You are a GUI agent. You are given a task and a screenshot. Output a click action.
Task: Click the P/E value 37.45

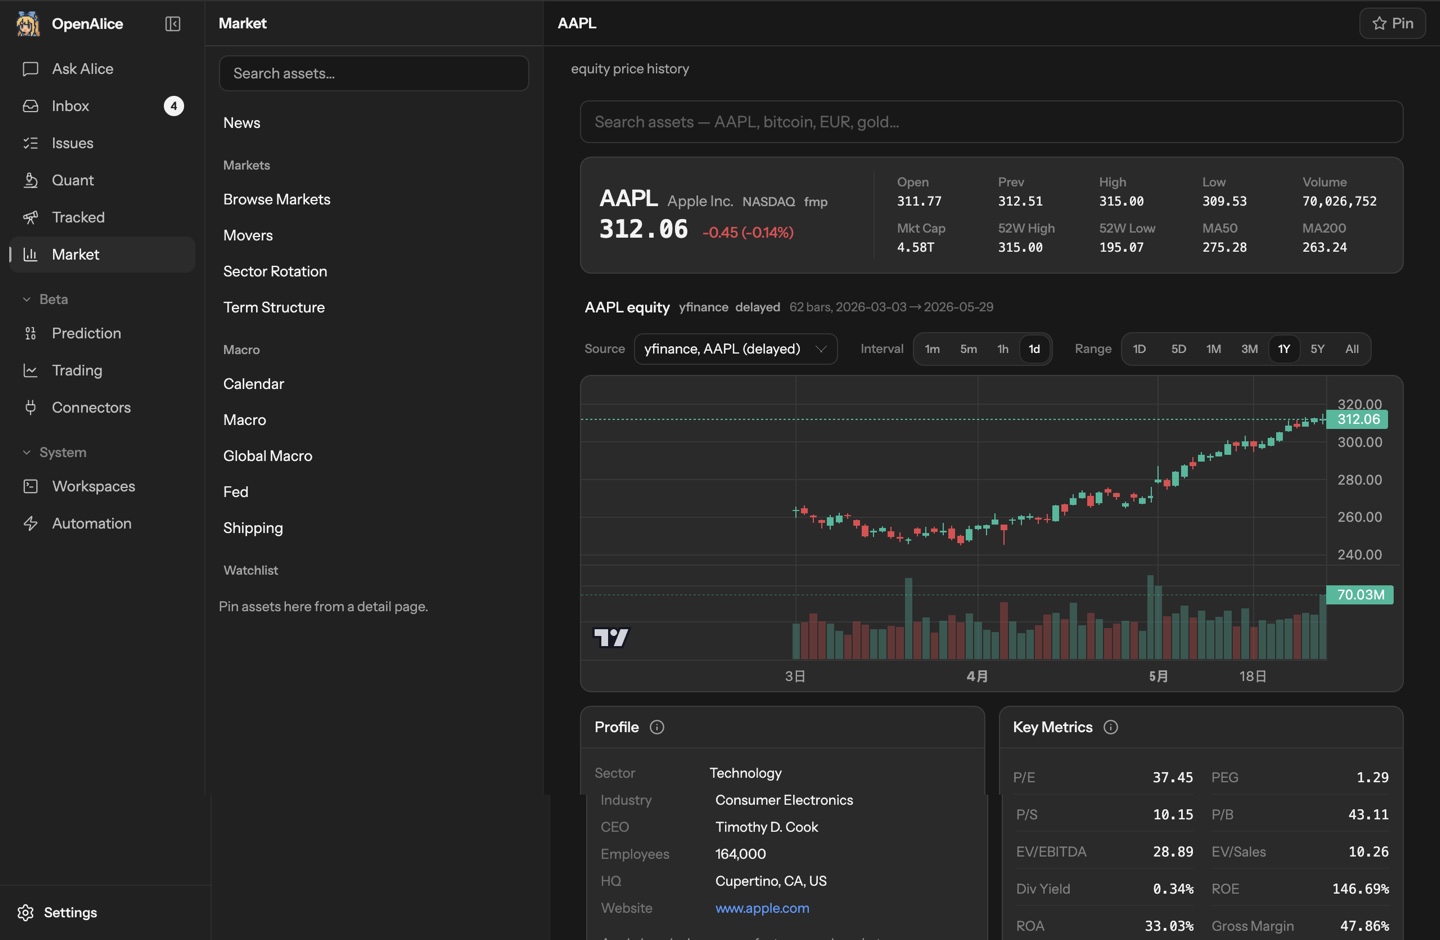[x=1172, y=777]
